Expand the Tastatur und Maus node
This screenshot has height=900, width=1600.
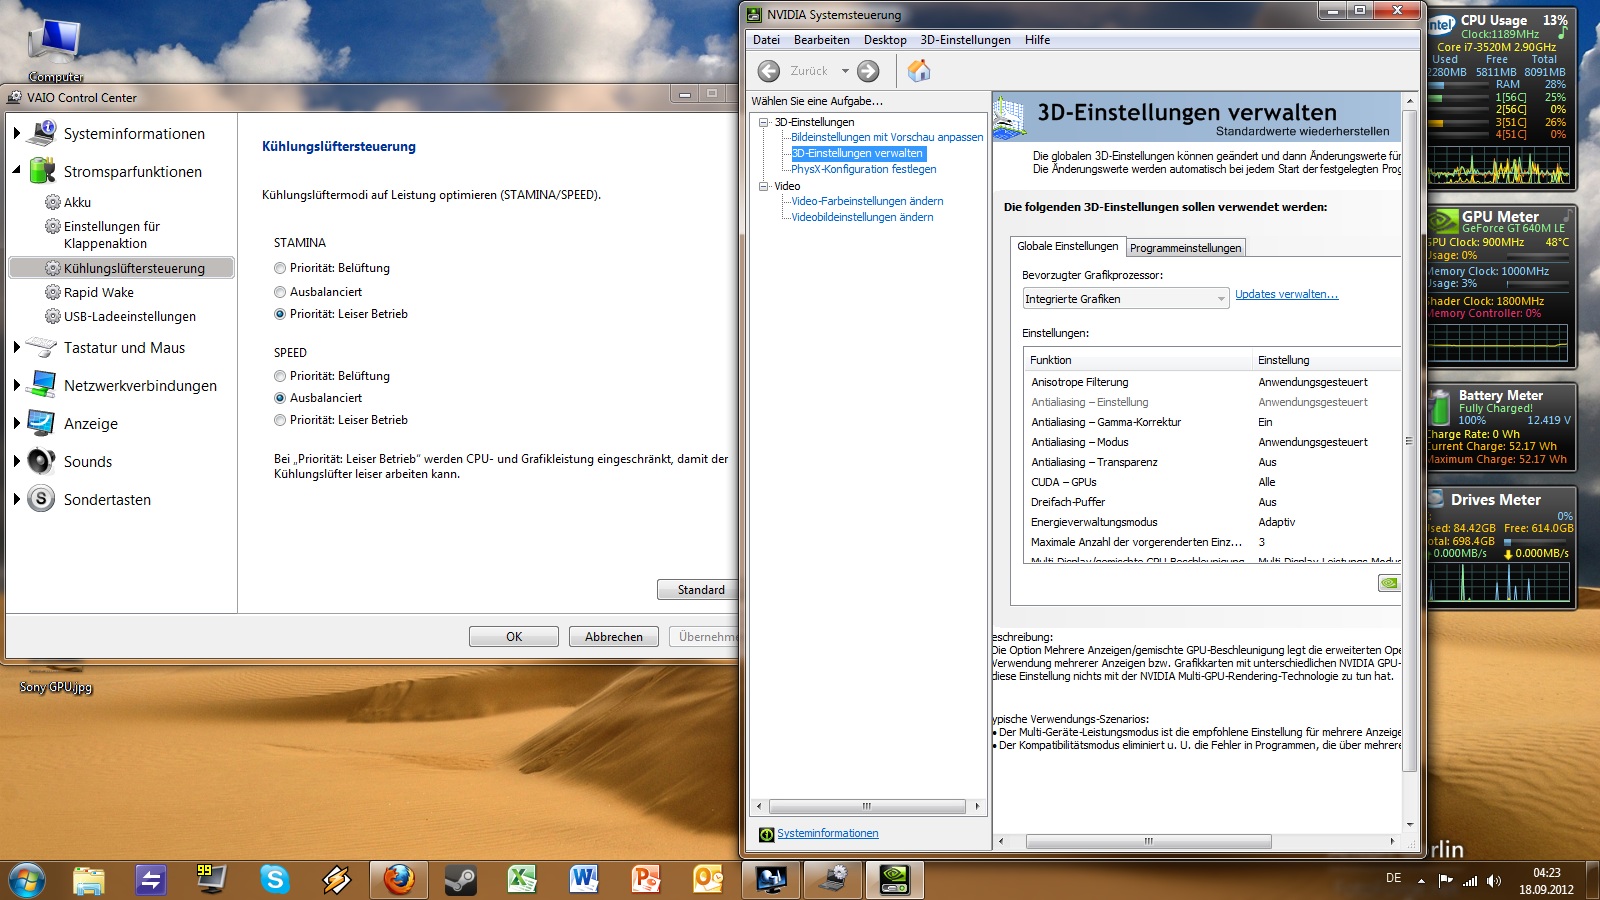click(17, 347)
